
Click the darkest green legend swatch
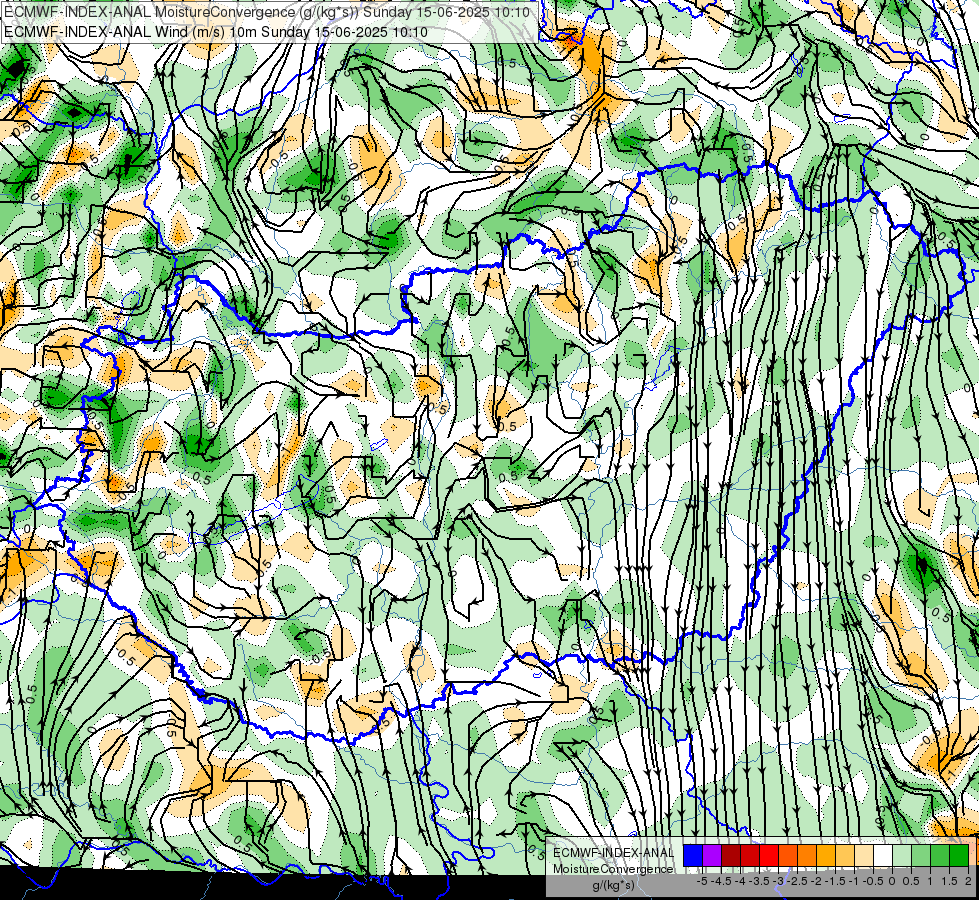[x=959, y=855]
